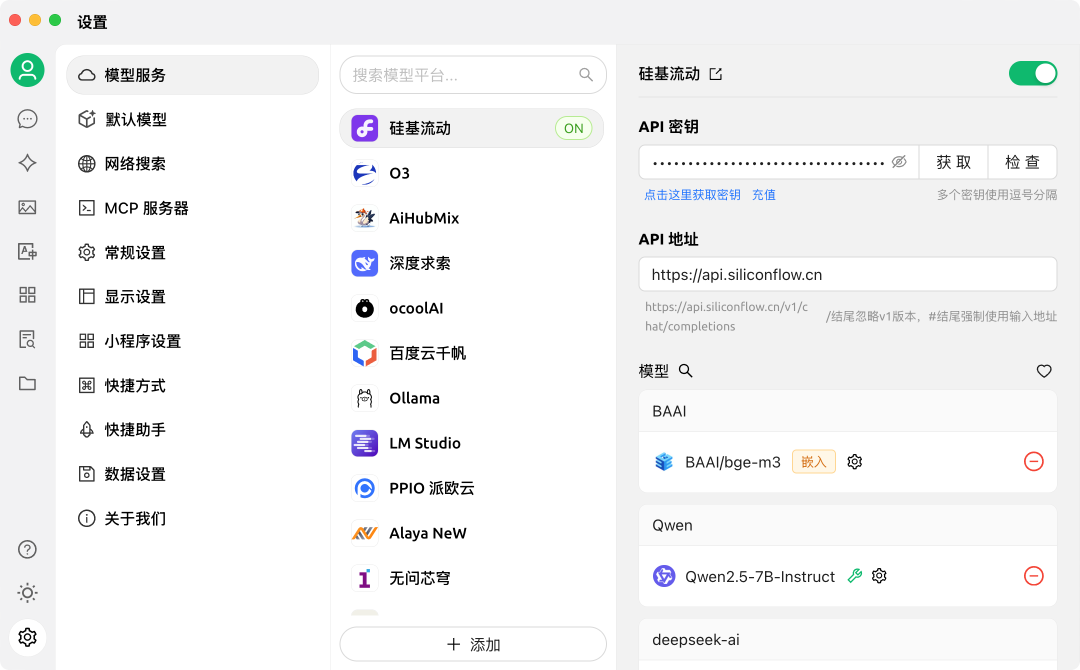Open the agents sparkle icon in the sidebar
Screen dimensions: 1080x670
(28, 163)
